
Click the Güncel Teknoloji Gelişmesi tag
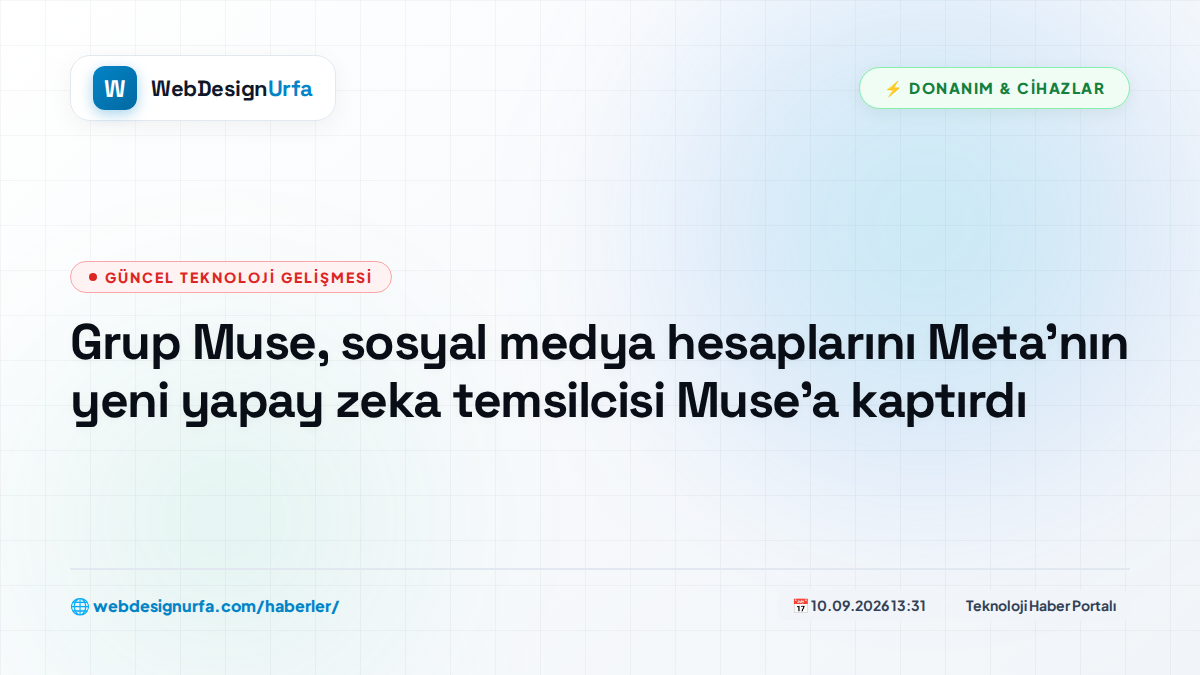(x=231, y=277)
